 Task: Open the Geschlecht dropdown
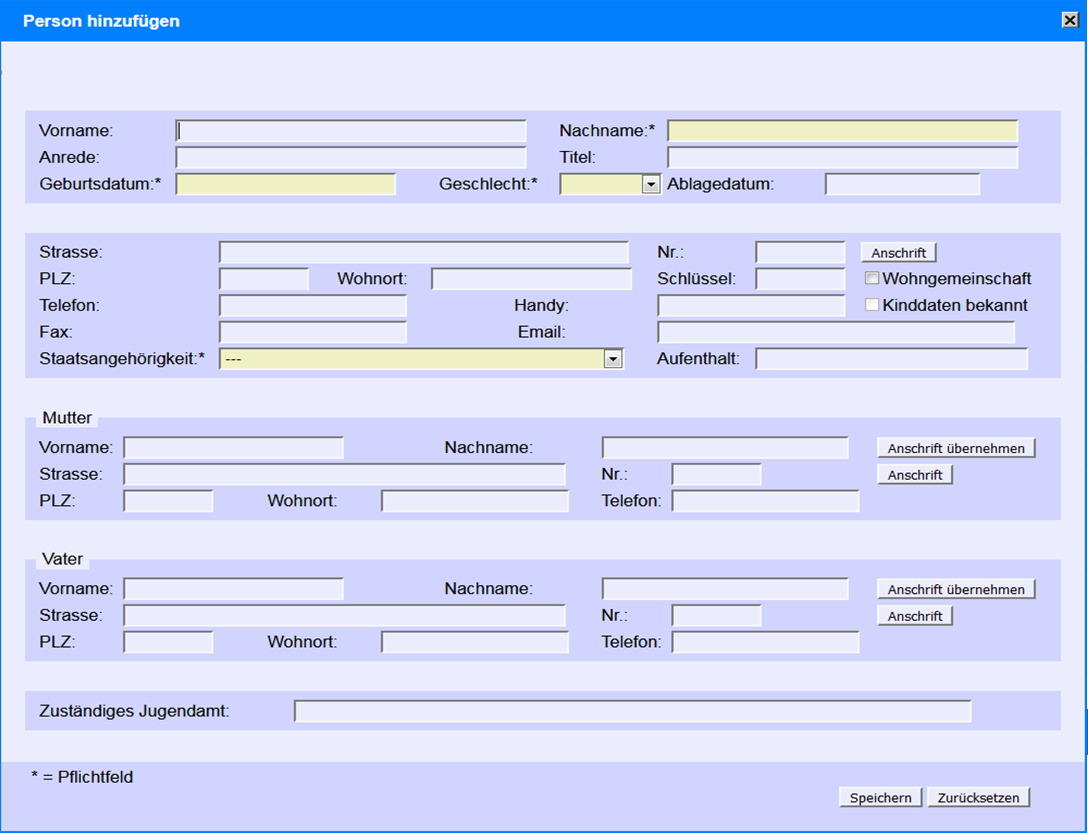click(x=651, y=184)
